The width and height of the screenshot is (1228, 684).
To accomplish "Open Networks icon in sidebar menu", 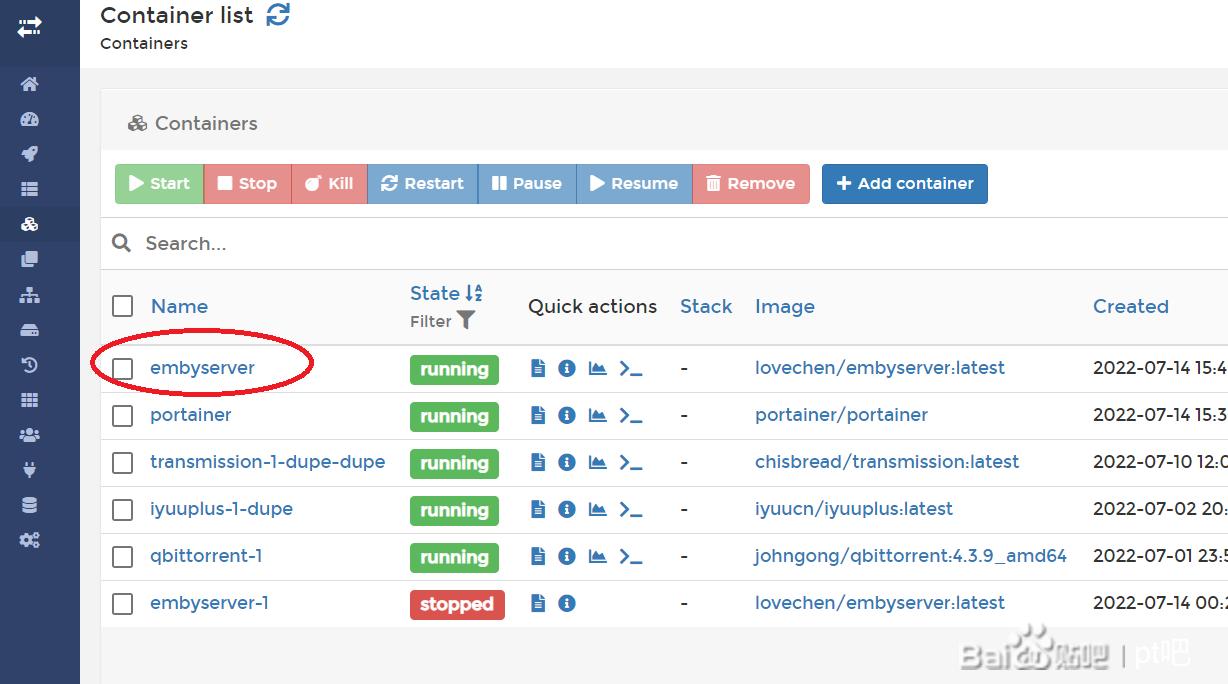I will [x=29, y=295].
